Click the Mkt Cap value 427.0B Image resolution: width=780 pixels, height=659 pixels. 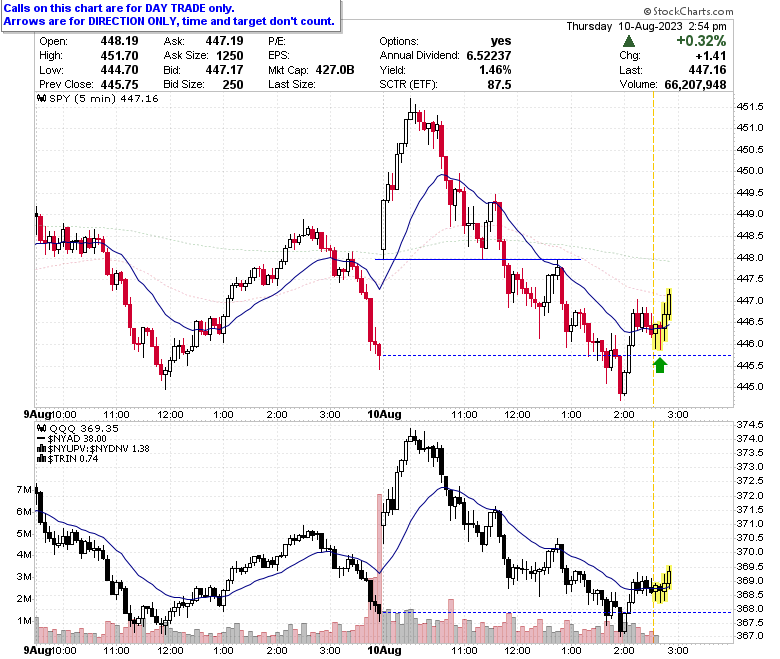pyautogui.click(x=335, y=70)
